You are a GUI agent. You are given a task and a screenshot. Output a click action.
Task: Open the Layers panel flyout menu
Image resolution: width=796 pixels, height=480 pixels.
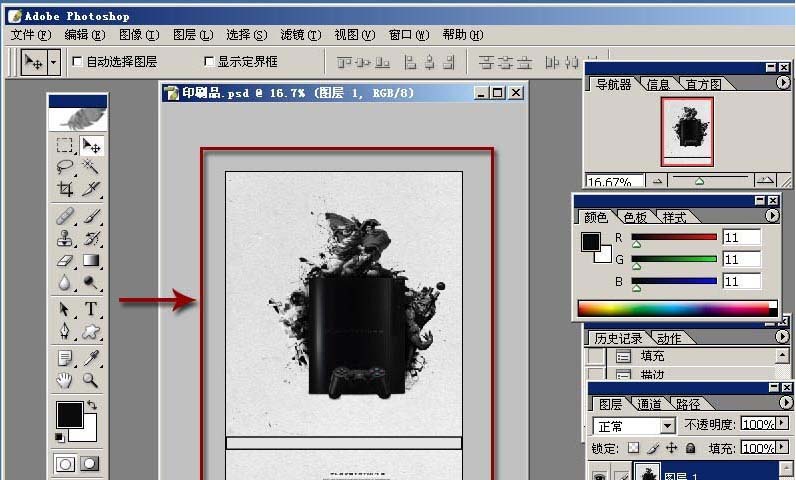click(785, 402)
